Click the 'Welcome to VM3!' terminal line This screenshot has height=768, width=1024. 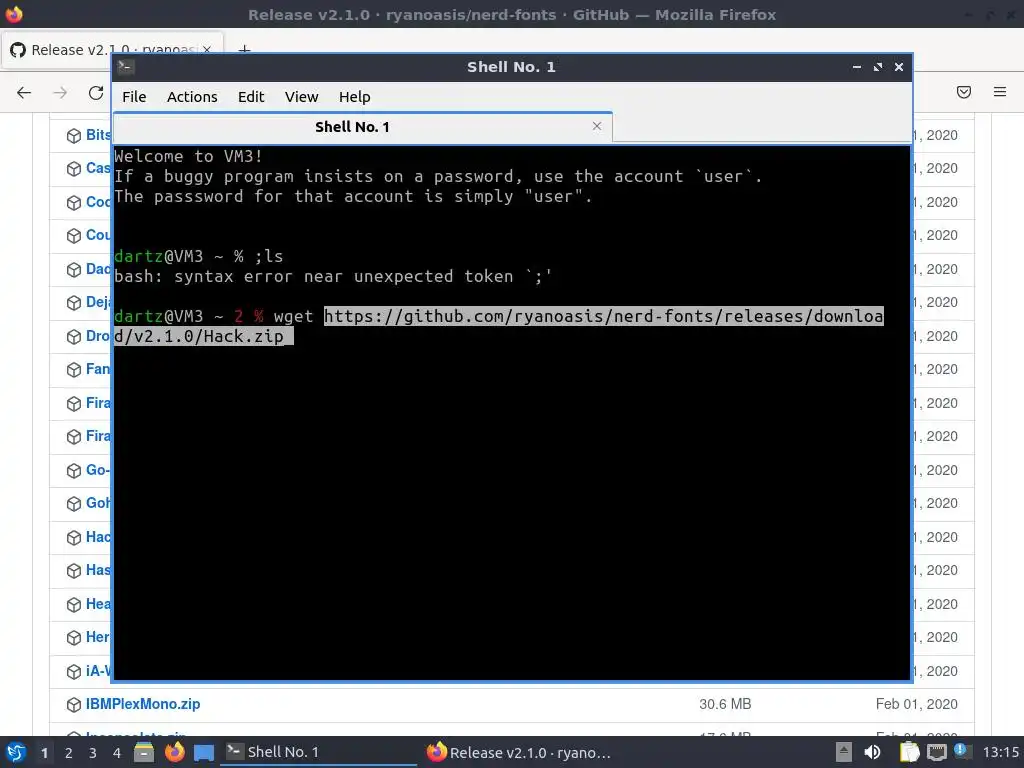pos(188,156)
